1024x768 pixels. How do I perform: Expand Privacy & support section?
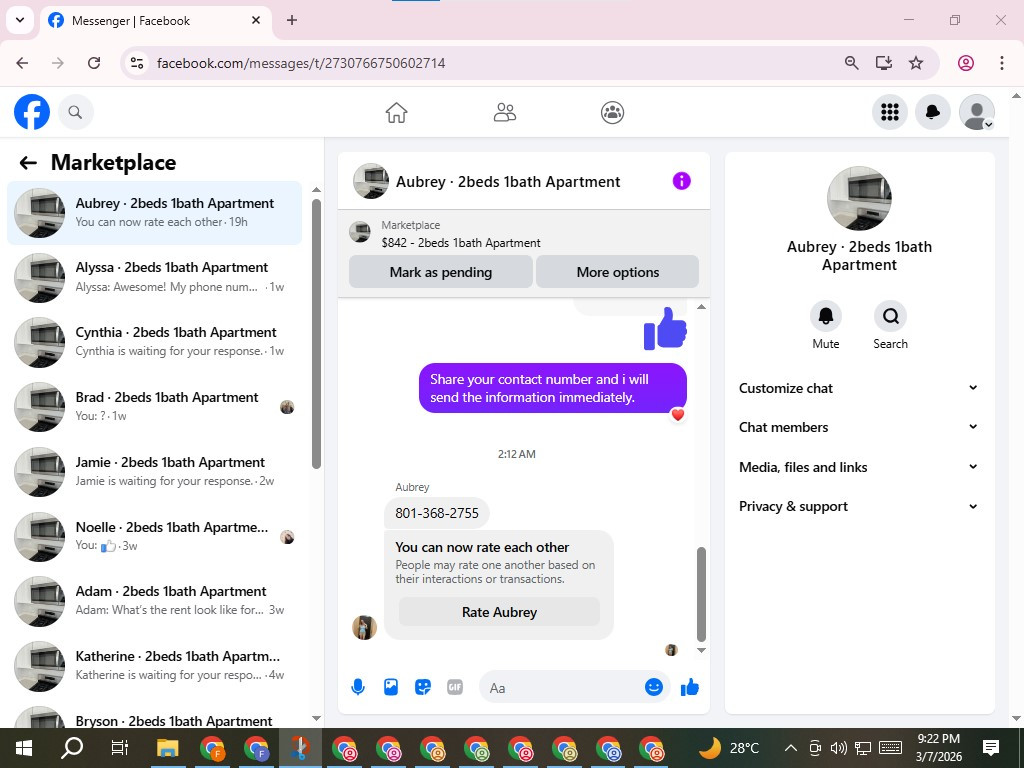859,506
